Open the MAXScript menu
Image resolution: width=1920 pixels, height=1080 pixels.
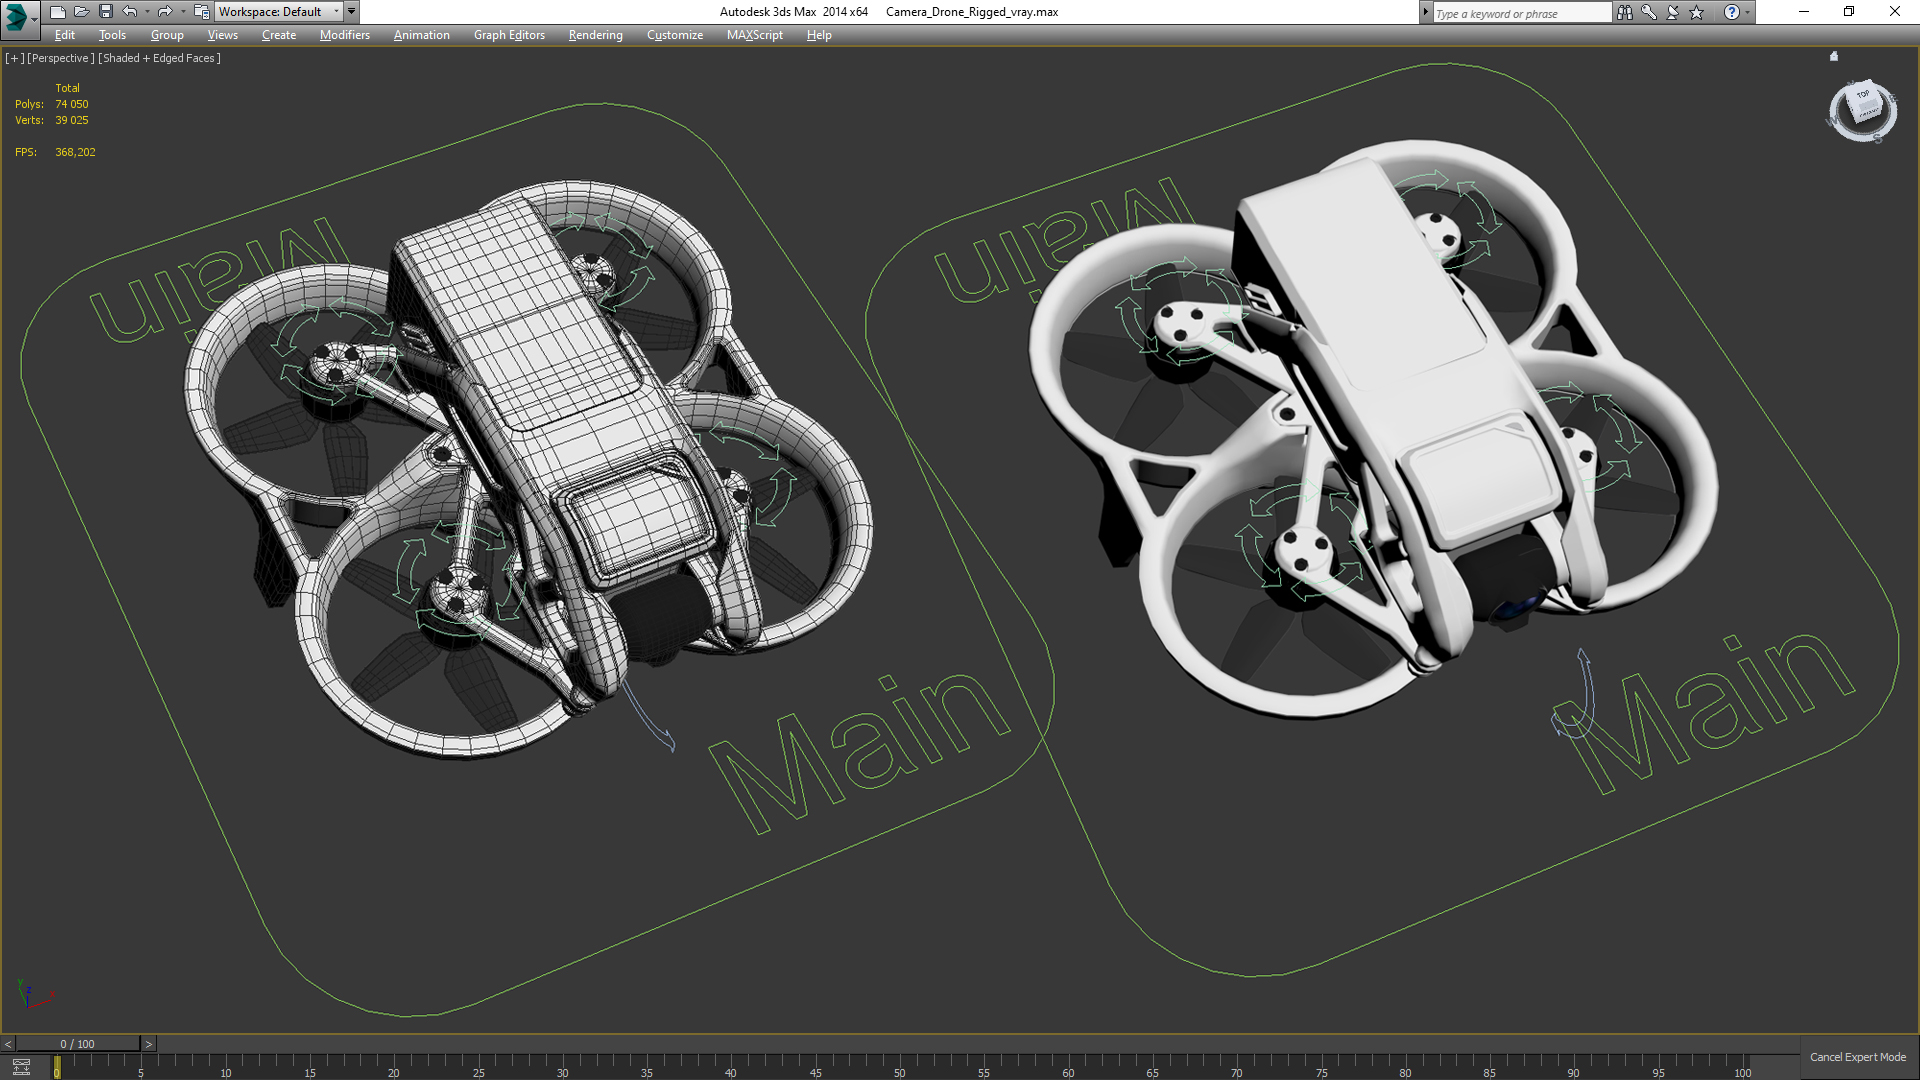click(x=755, y=35)
